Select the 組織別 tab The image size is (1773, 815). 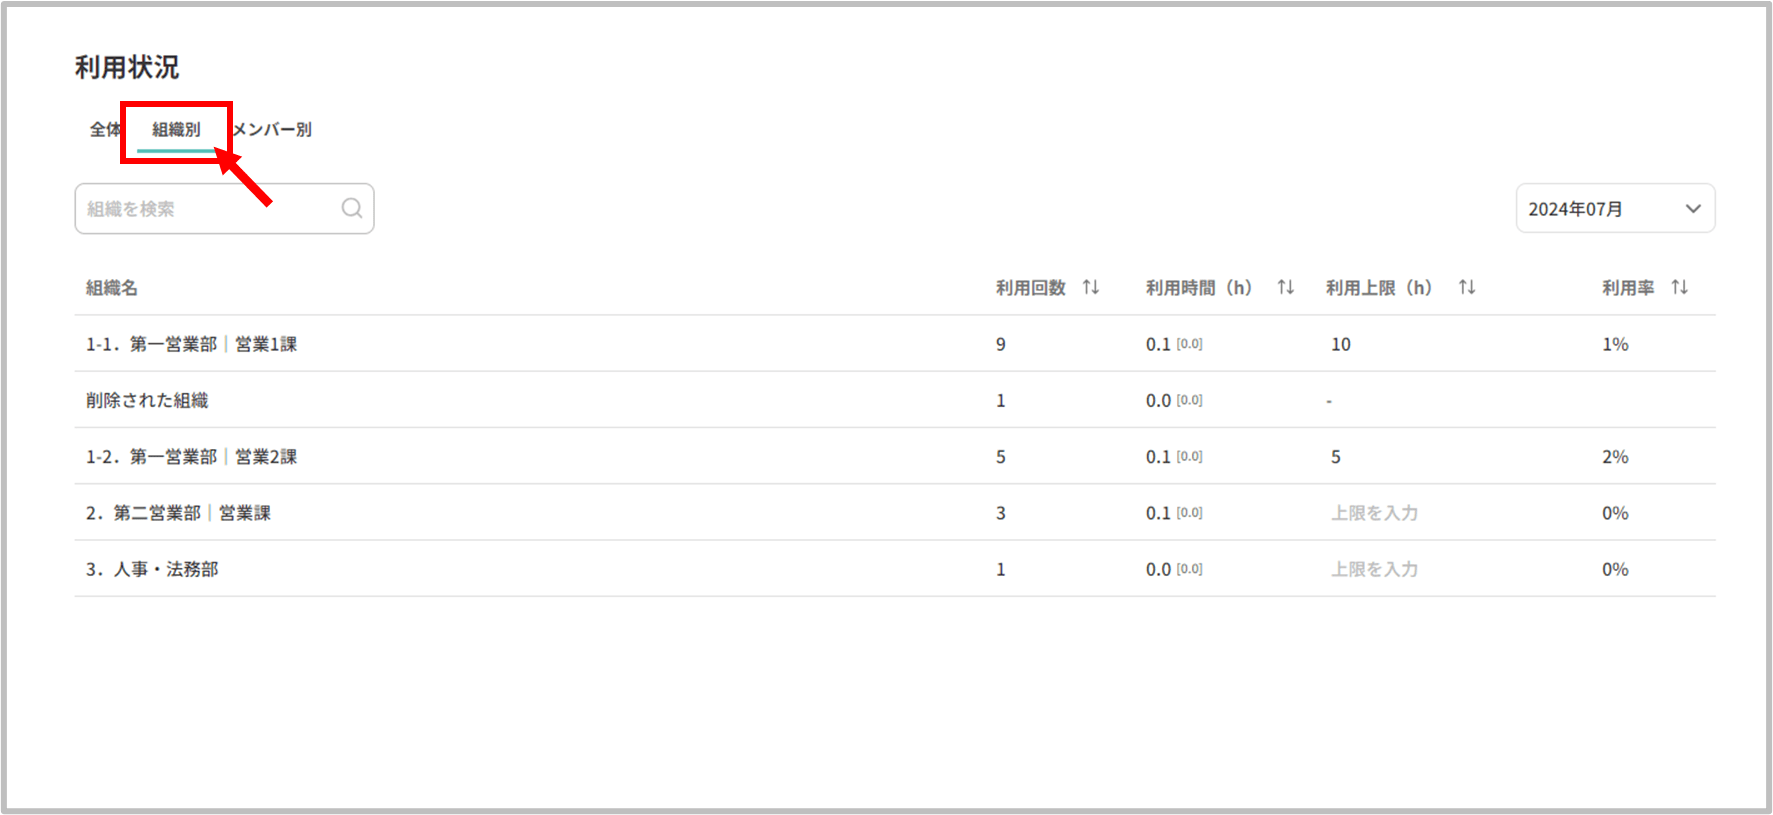pos(176,129)
